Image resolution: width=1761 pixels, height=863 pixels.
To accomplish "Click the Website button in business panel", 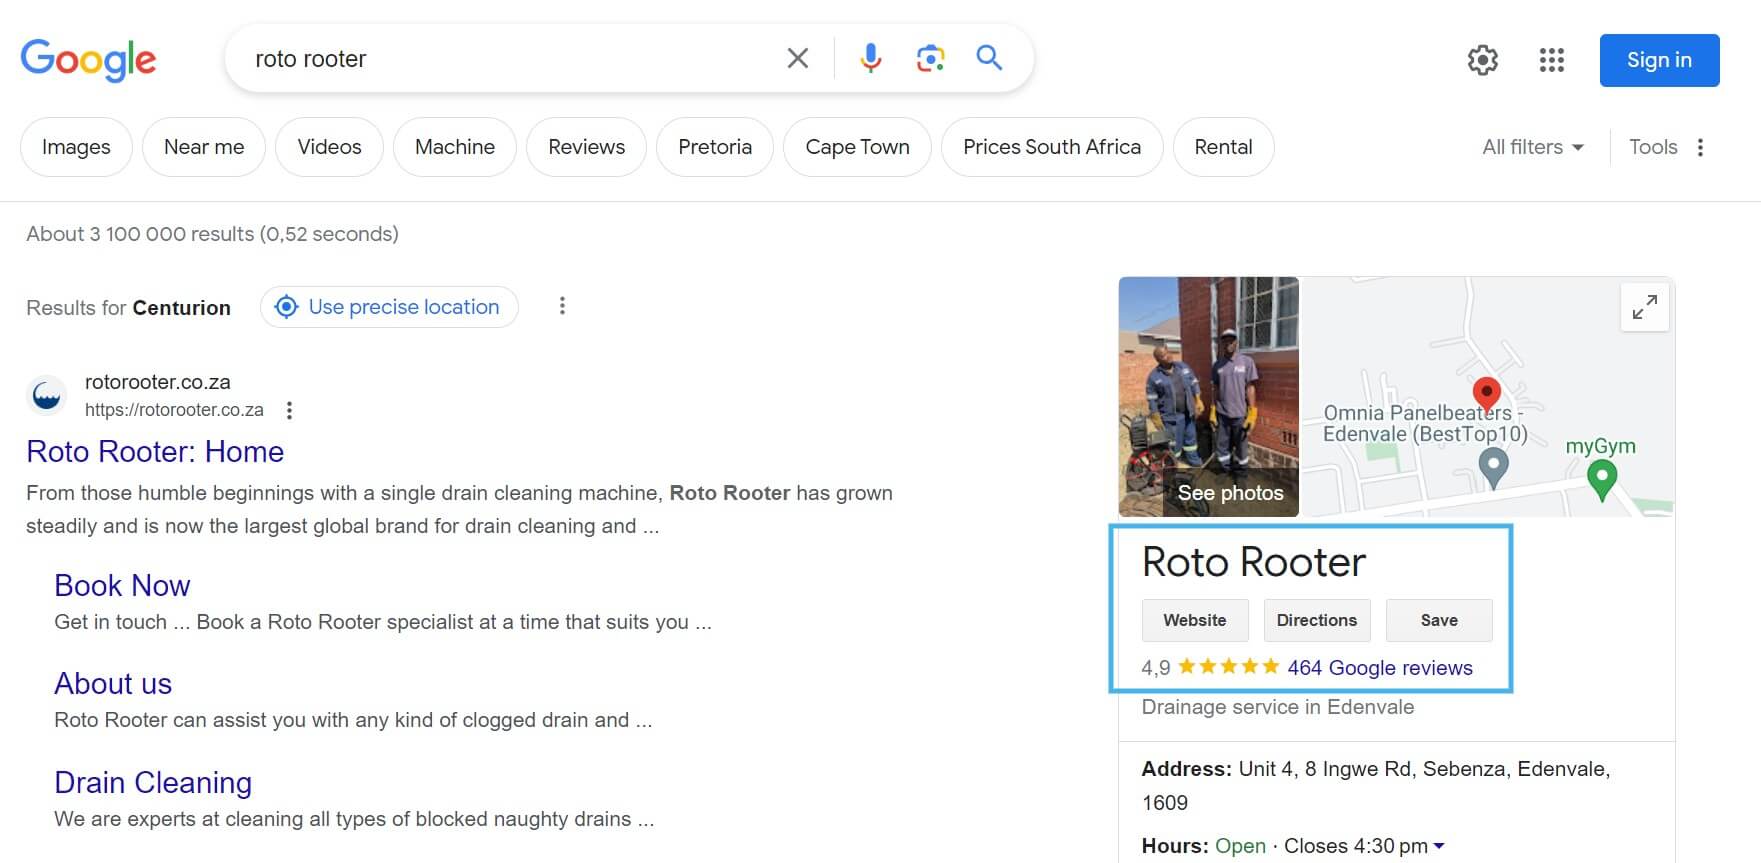I will click(1195, 620).
